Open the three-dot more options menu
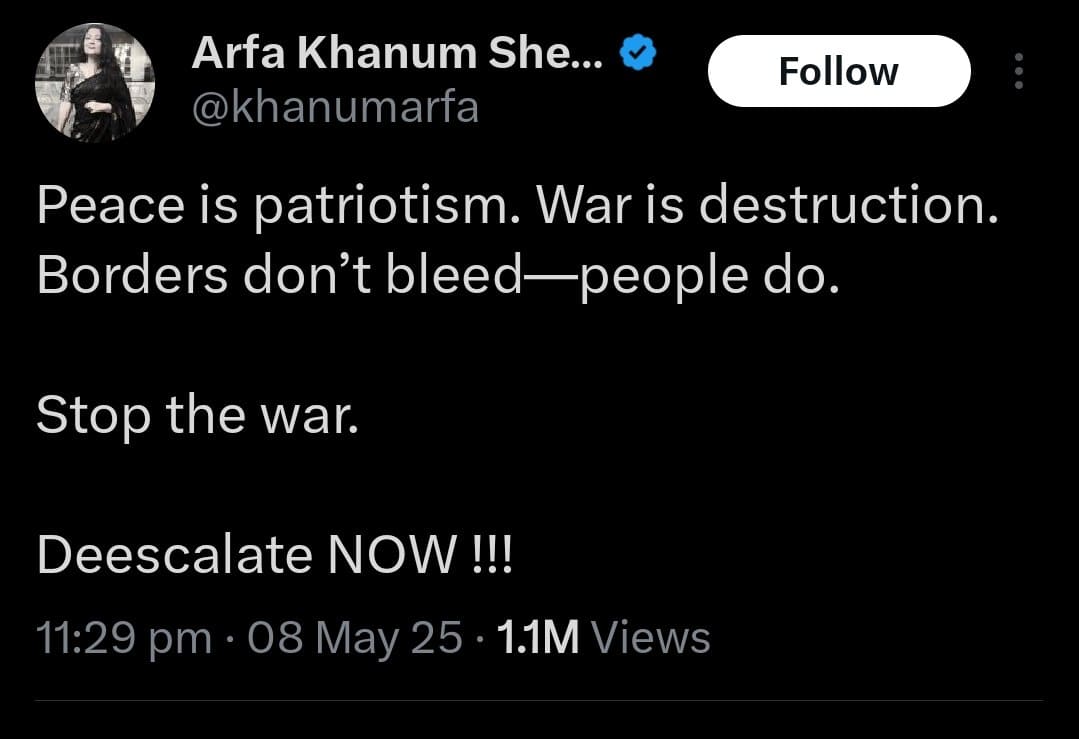 pyautogui.click(x=1018, y=71)
